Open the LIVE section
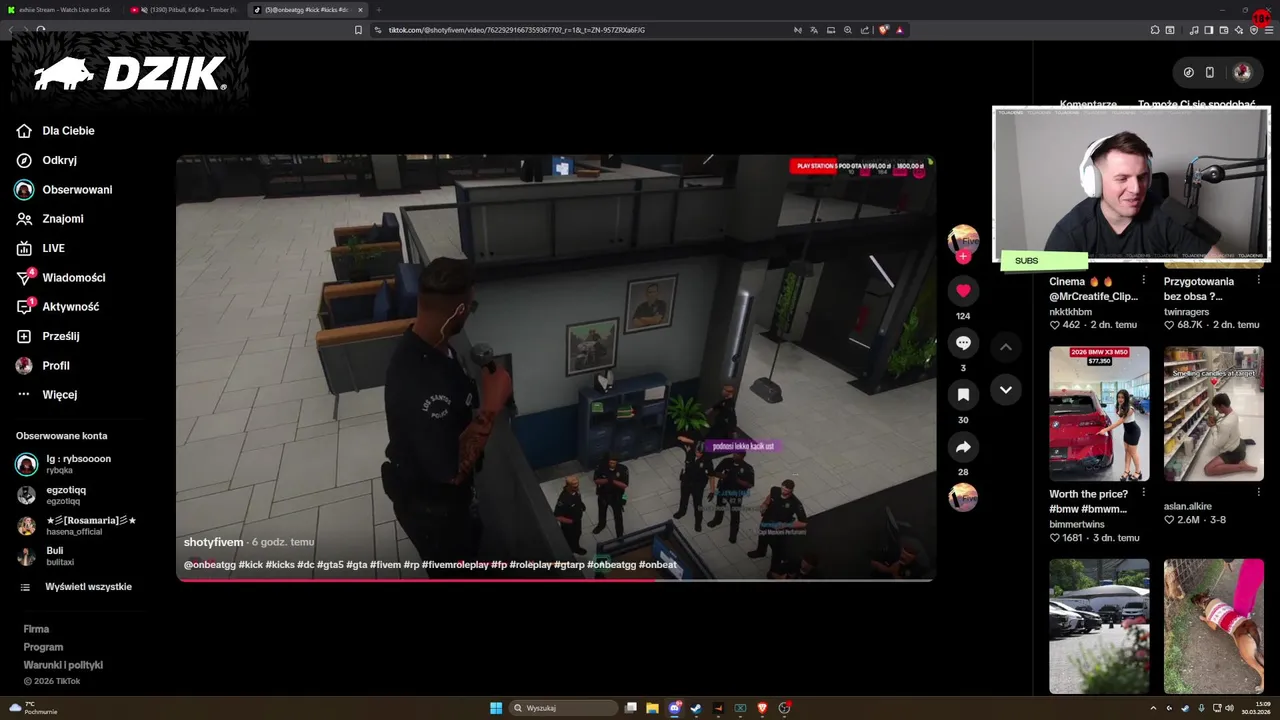Screen dimensions: 1280x720 [x=40, y=248]
